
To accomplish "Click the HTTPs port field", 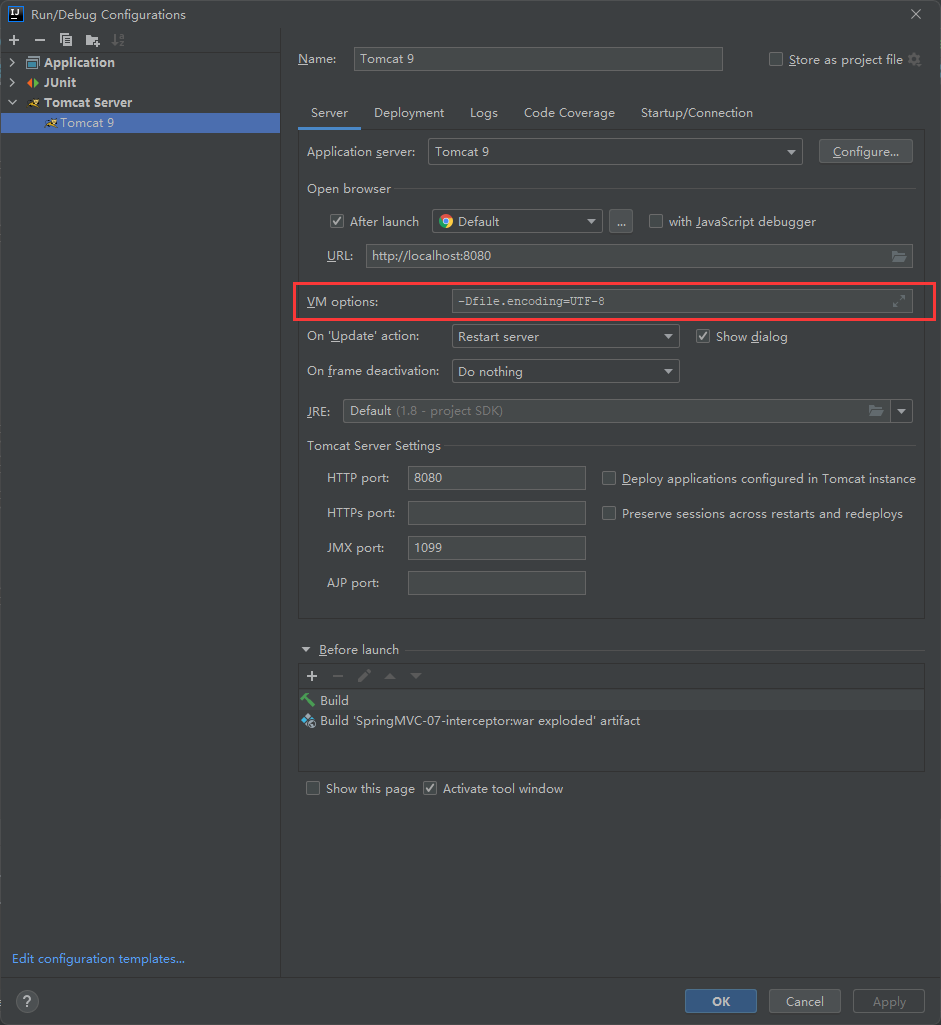I will coord(497,513).
